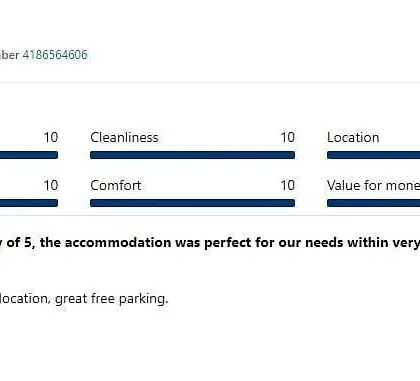Click the score 10 left of Cleanliness
This screenshot has width=420, height=381.
(51, 137)
